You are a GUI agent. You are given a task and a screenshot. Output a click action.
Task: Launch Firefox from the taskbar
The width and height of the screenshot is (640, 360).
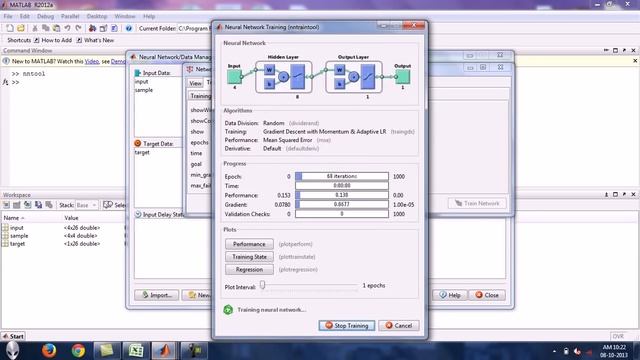pyautogui.click(x=49, y=351)
